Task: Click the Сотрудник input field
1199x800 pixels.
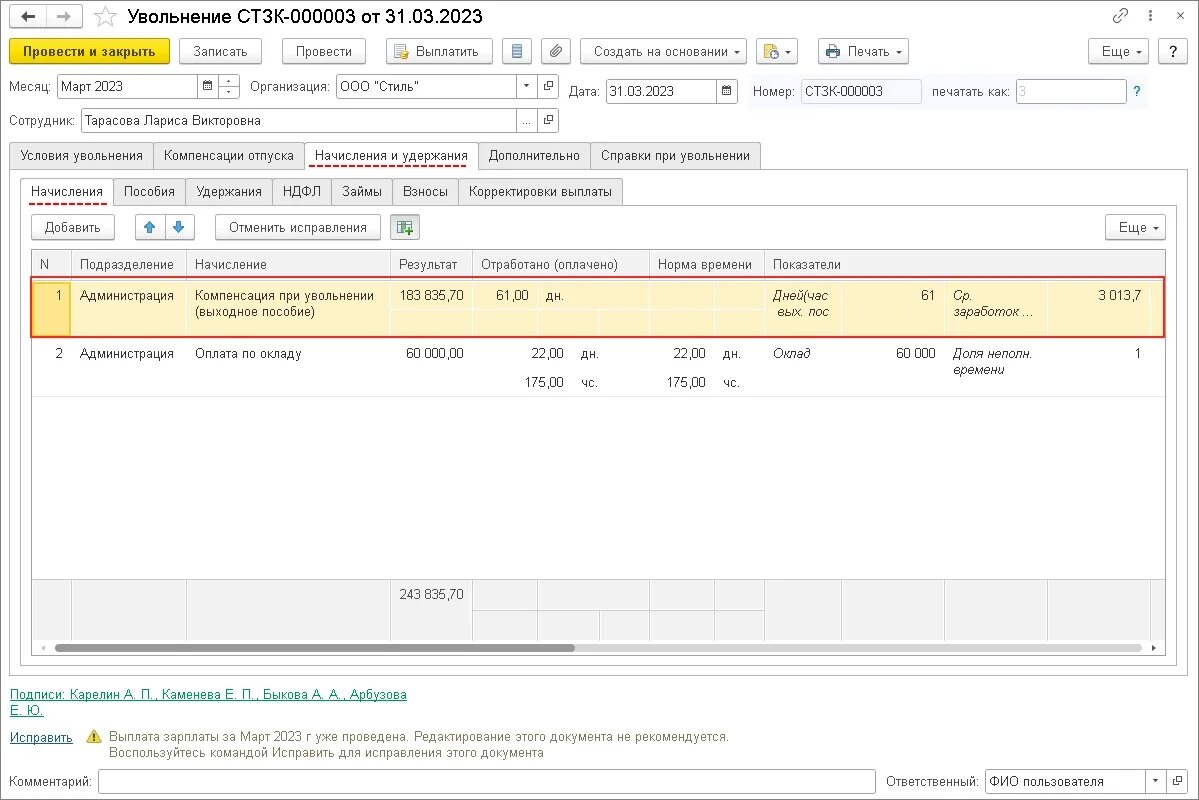Action: (x=299, y=120)
